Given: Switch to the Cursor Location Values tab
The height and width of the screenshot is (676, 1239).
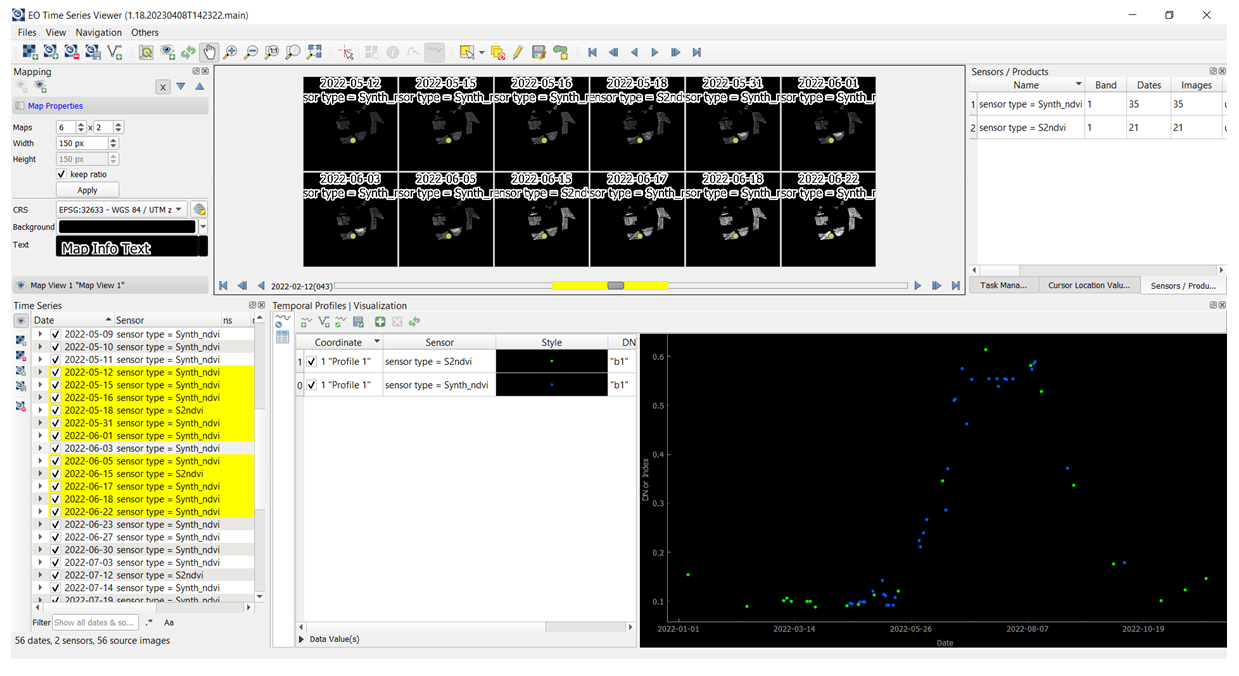Looking at the screenshot, I should pos(1089,285).
